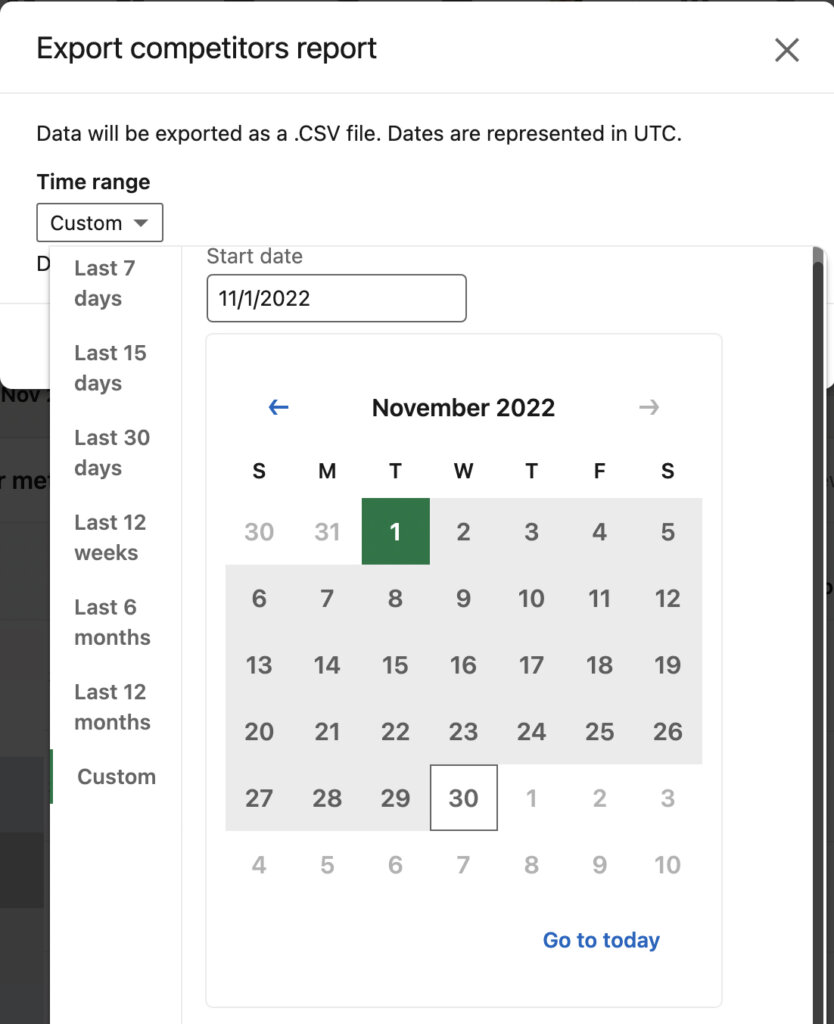Viewport: 834px width, 1024px height.
Task: Select the Last 12 weeks option
Action: pos(111,537)
